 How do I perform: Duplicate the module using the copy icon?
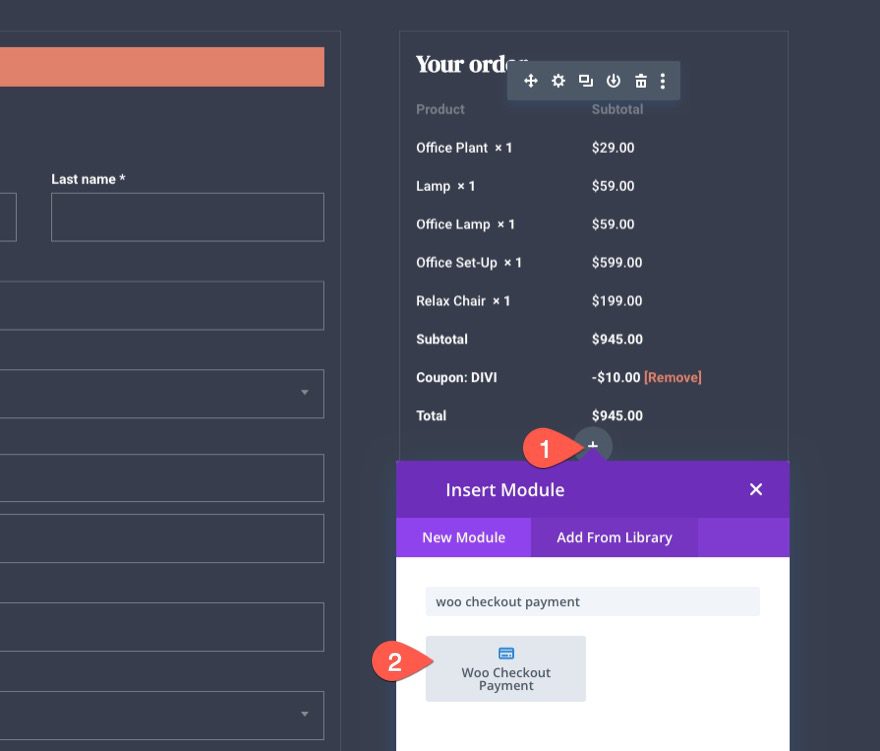coord(585,81)
